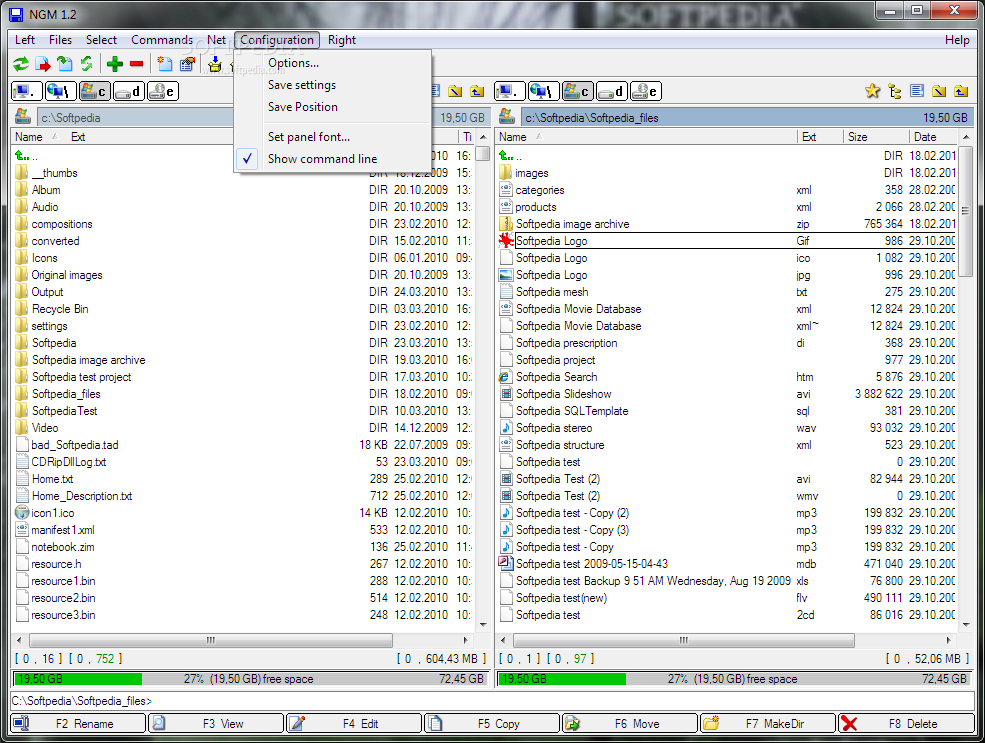Click the green plus select icon
This screenshot has width=985, height=743.
[115, 64]
